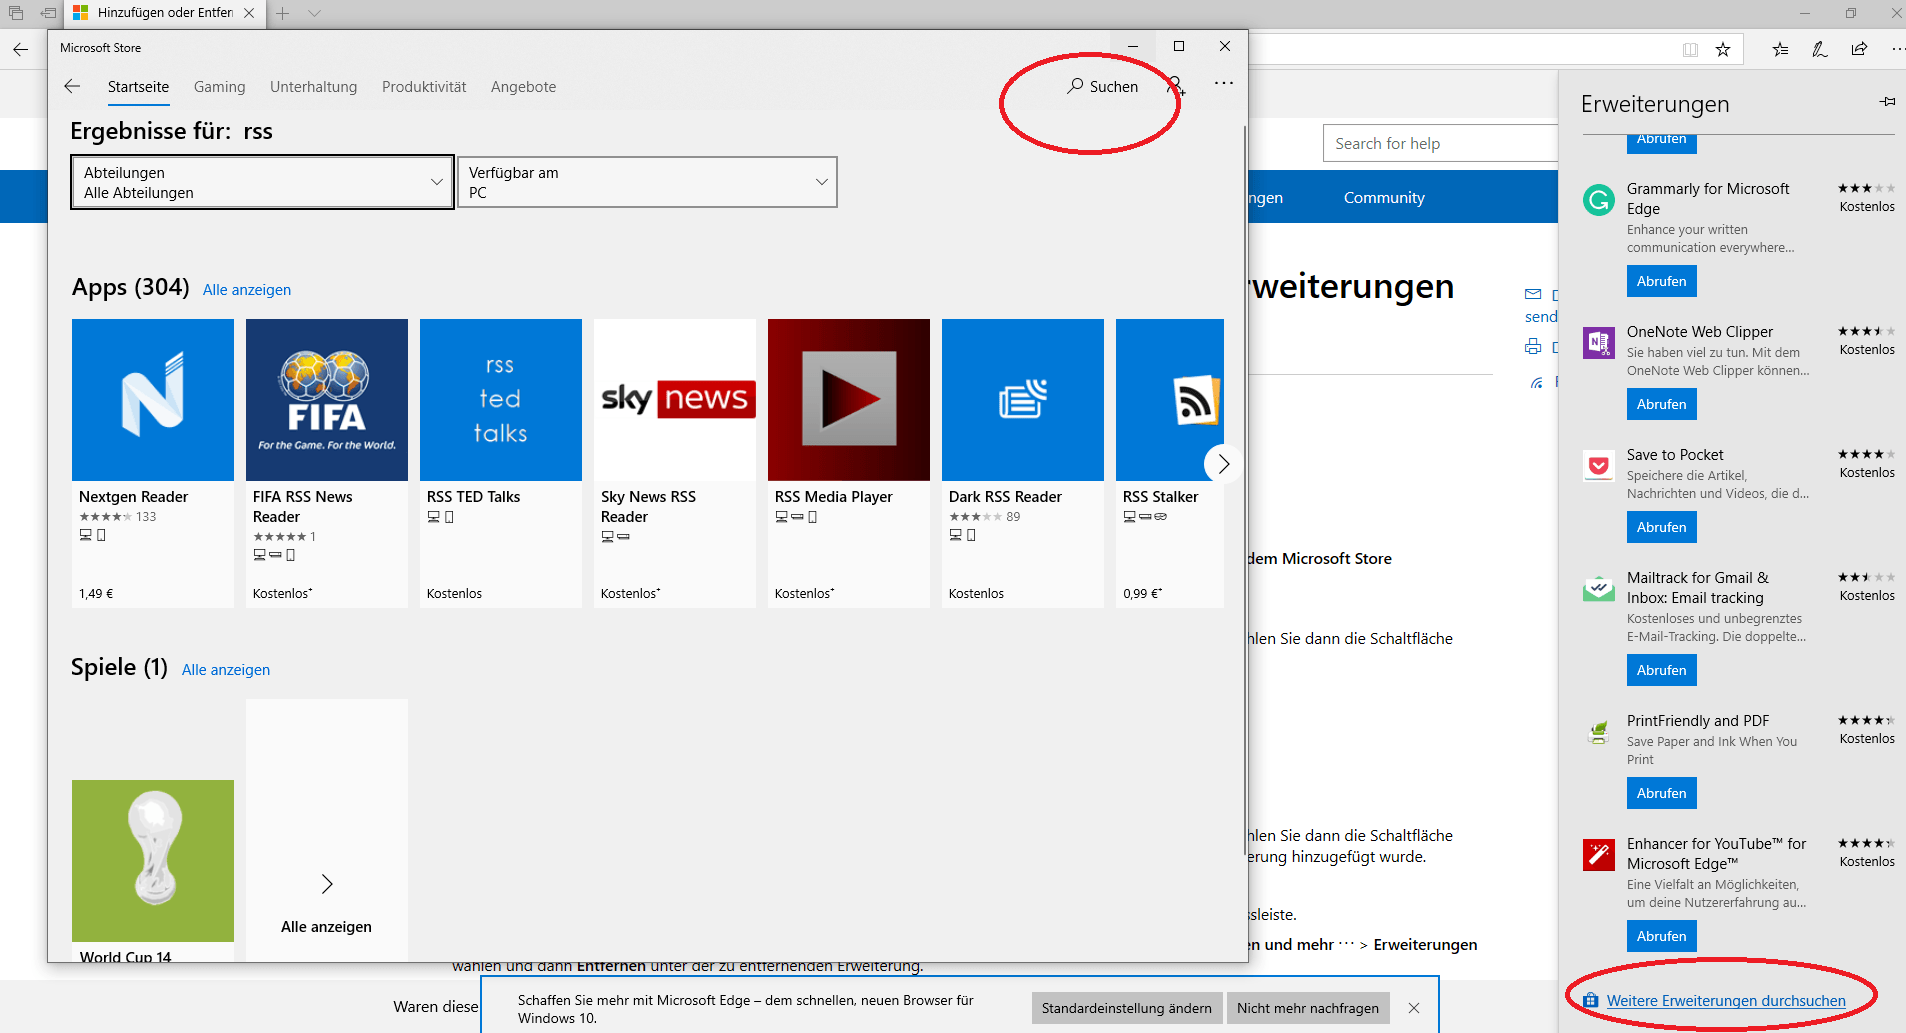The width and height of the screenshot is (1906, 1033).
Task: Go back in the Microsoft Store window
Action: coord(72,87)
